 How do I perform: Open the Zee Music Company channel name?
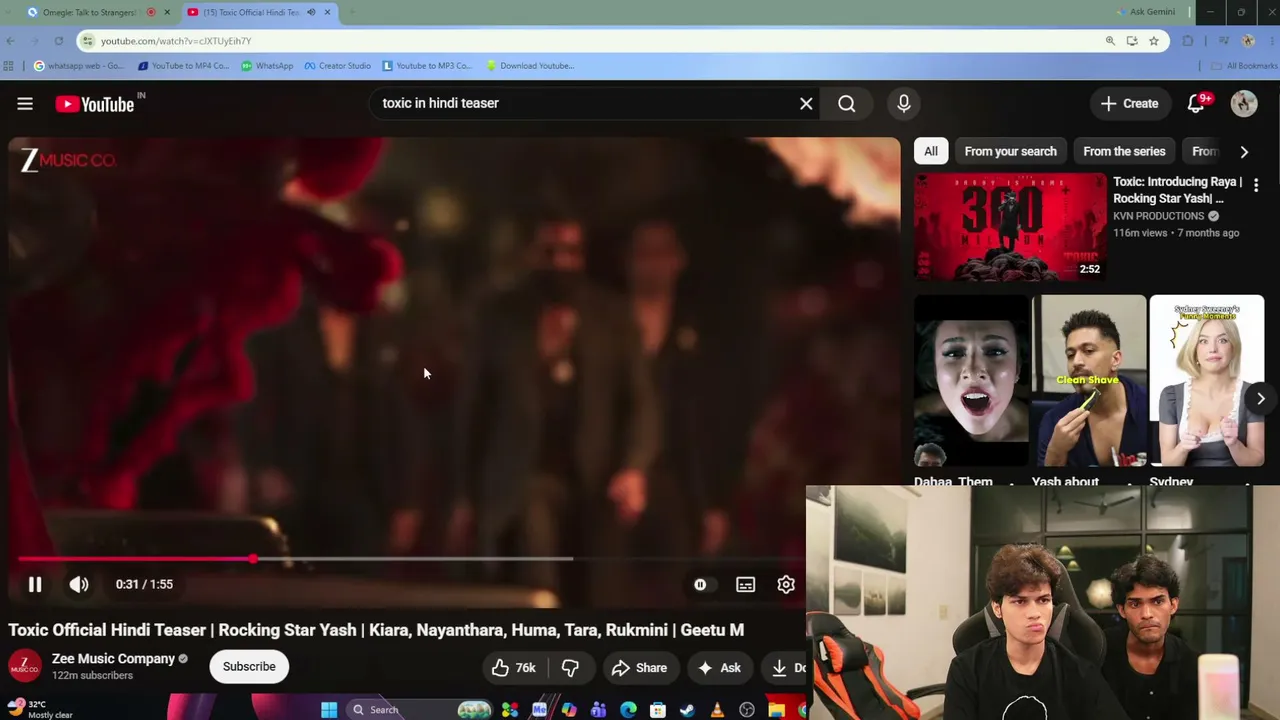coord(113,659)
